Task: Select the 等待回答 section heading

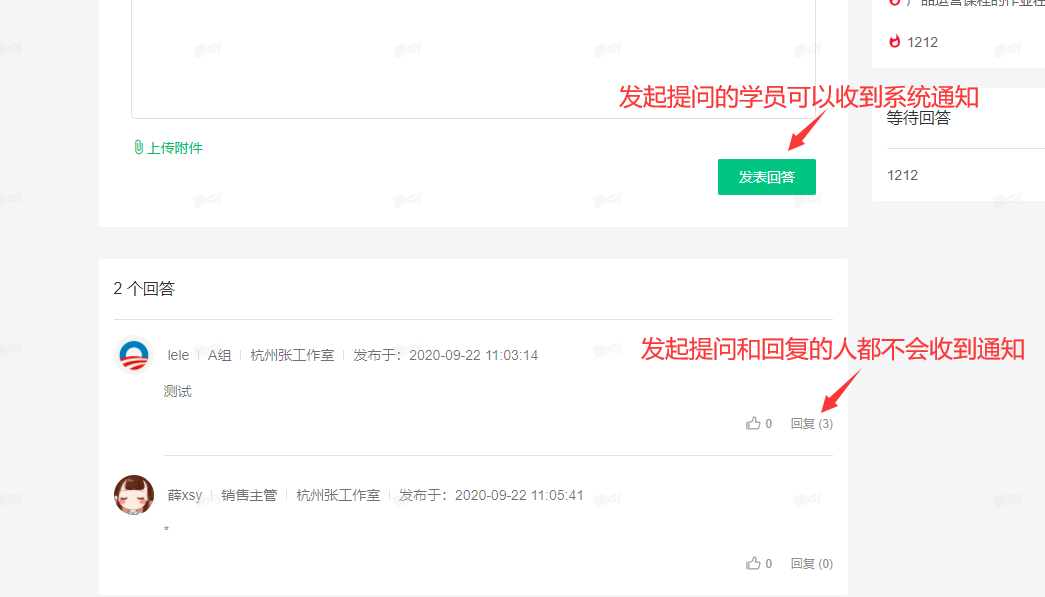Action: (x=918, y=118)
